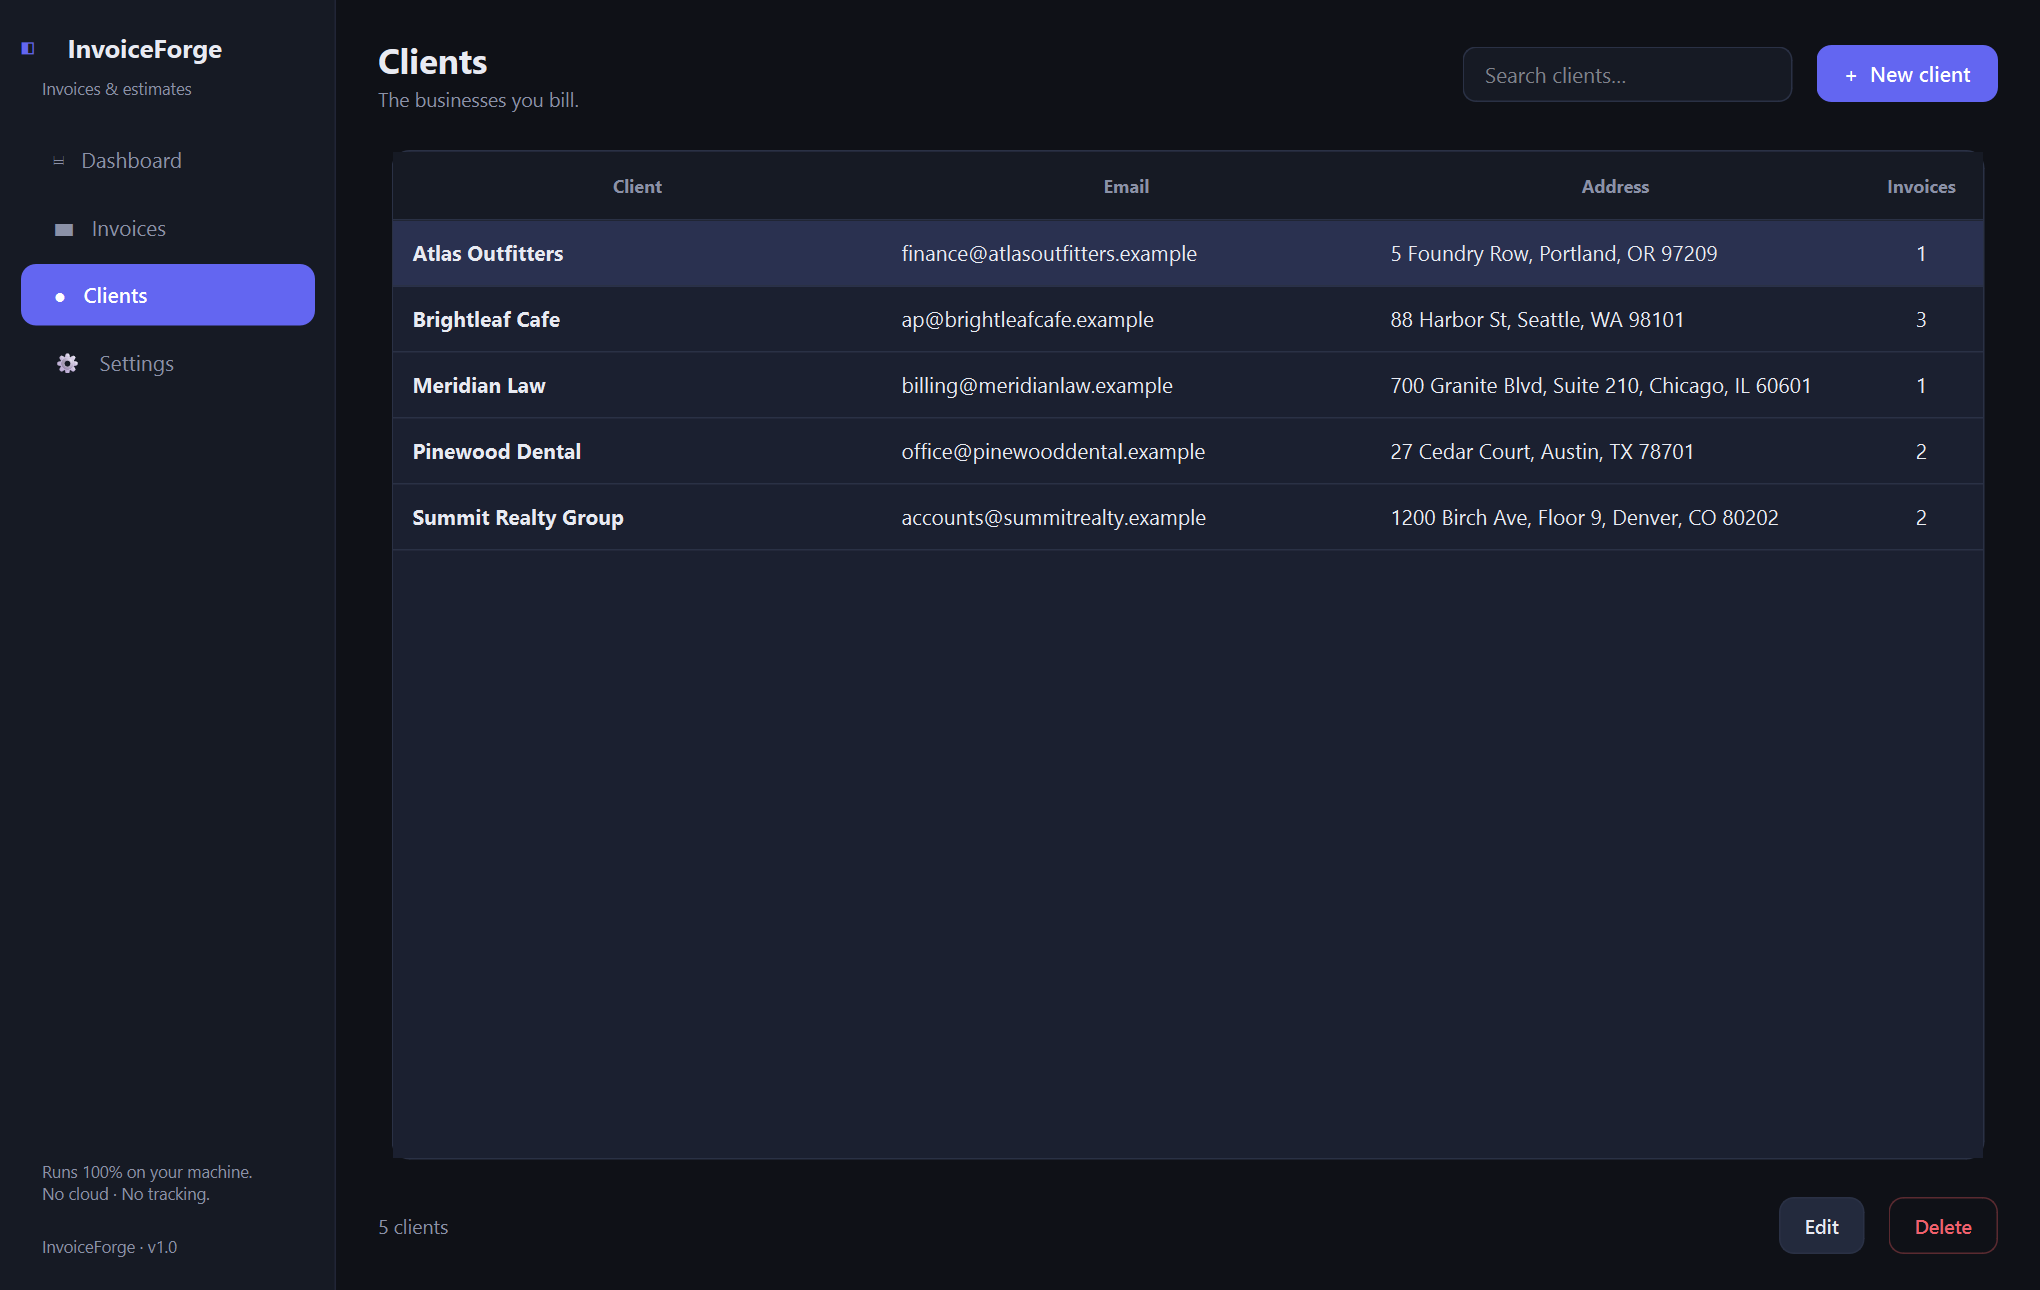Select the Pinewood Dental client
The width and height of the screenshot is (2040, 1290).
pyautogui.click(x=1187, y=452)
